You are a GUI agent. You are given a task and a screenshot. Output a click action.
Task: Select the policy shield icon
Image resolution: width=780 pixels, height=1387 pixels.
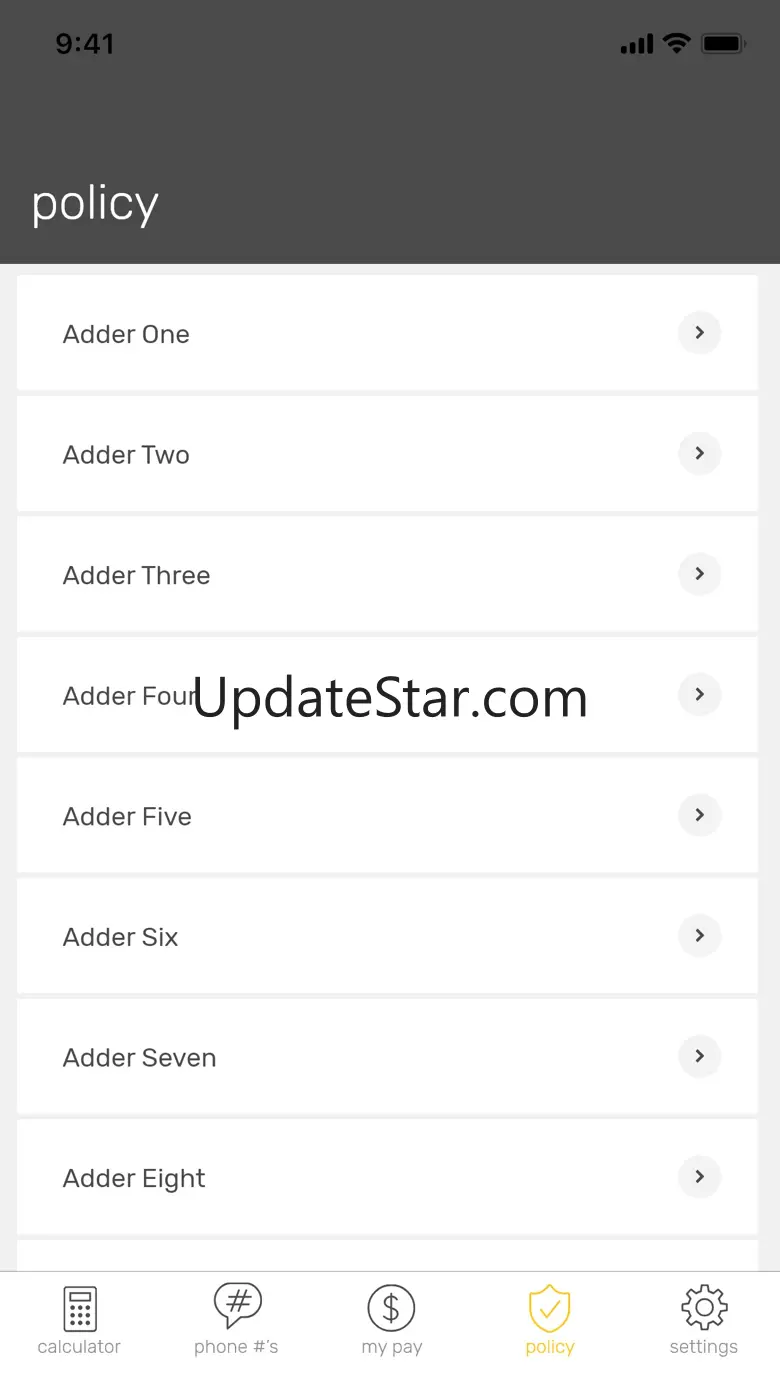(x=549, y=1308)
